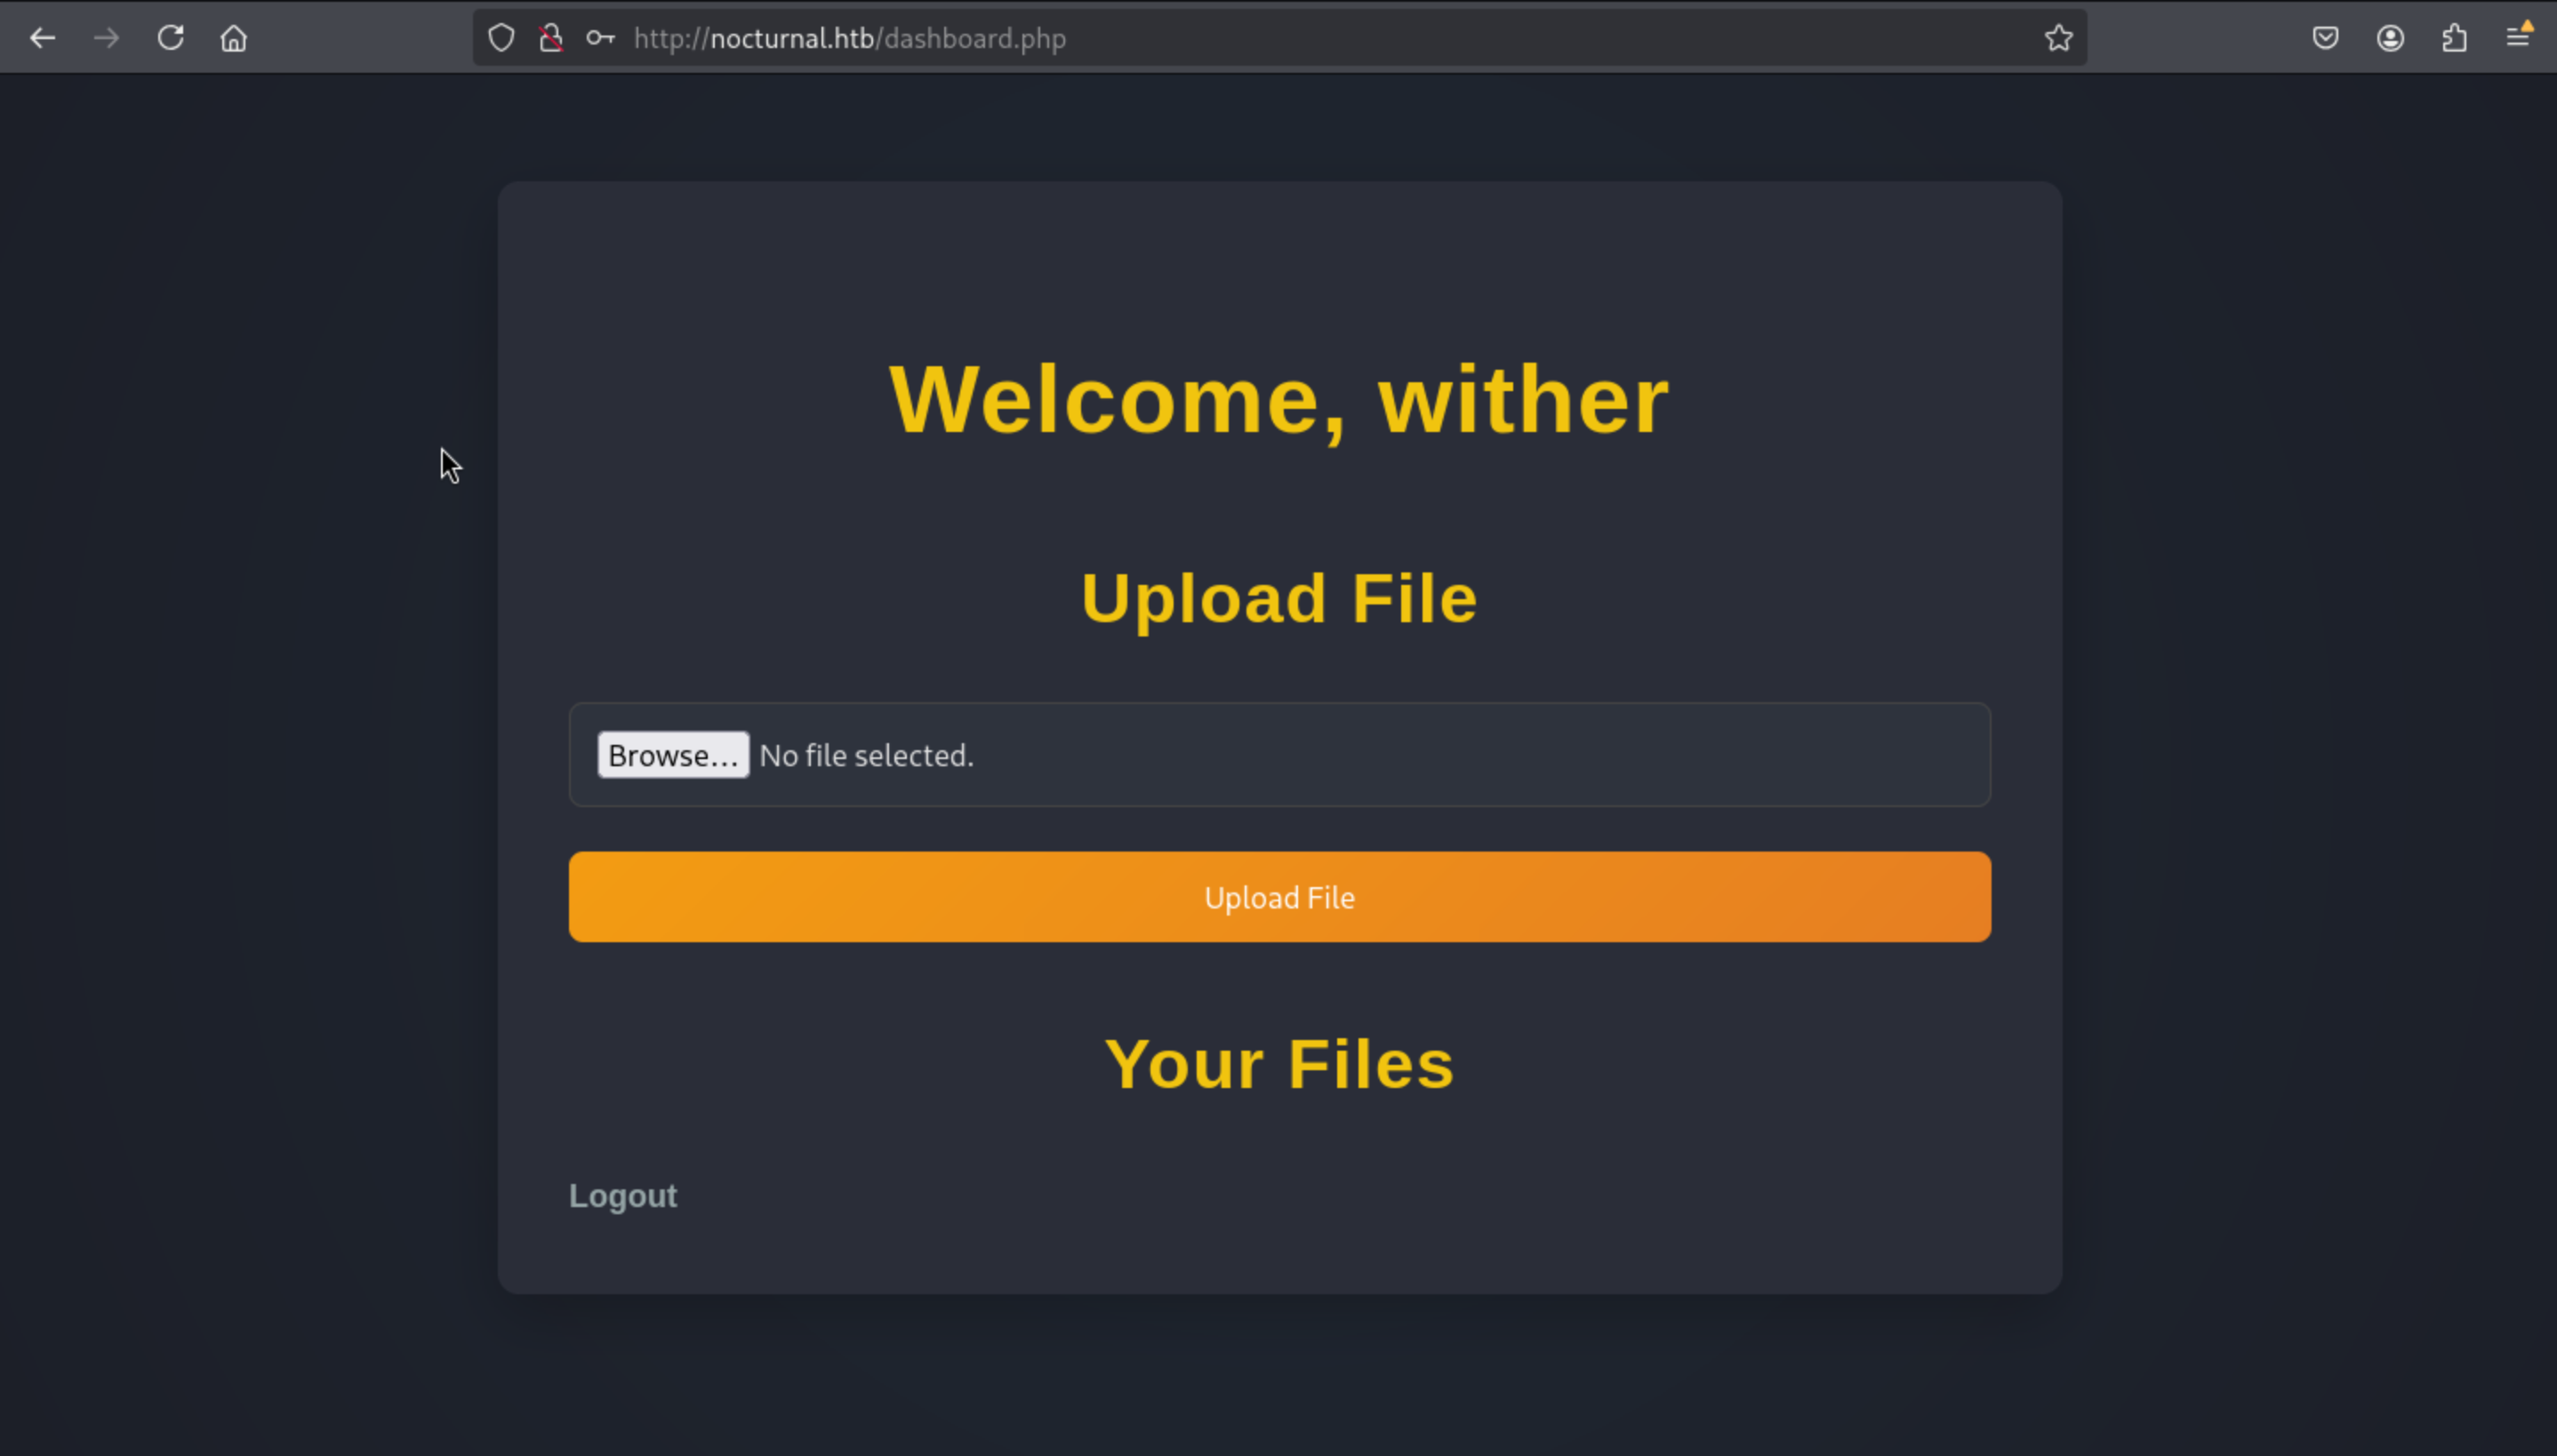Go back to the previous page
The image size is (2557, 1456).
[x=42, y=38]
